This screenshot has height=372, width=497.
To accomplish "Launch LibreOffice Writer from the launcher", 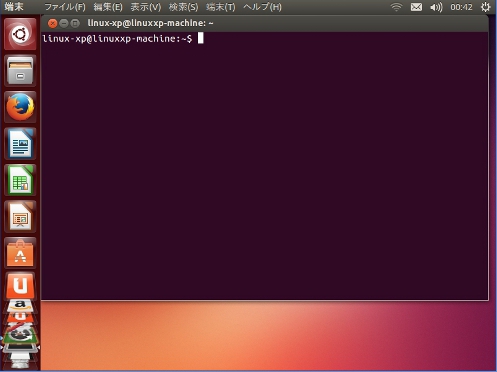I will click(x=20, y=144).
